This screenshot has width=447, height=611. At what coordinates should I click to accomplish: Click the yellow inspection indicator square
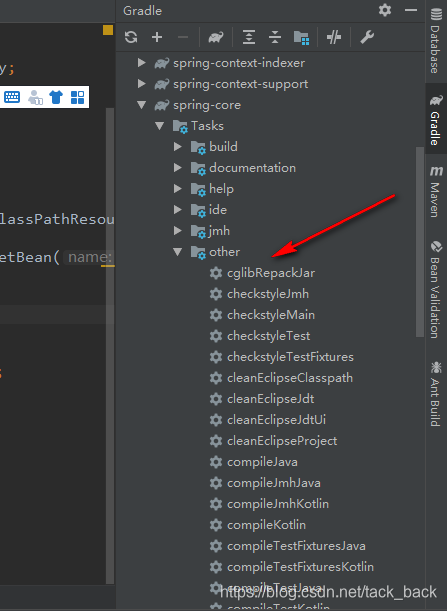108,30
